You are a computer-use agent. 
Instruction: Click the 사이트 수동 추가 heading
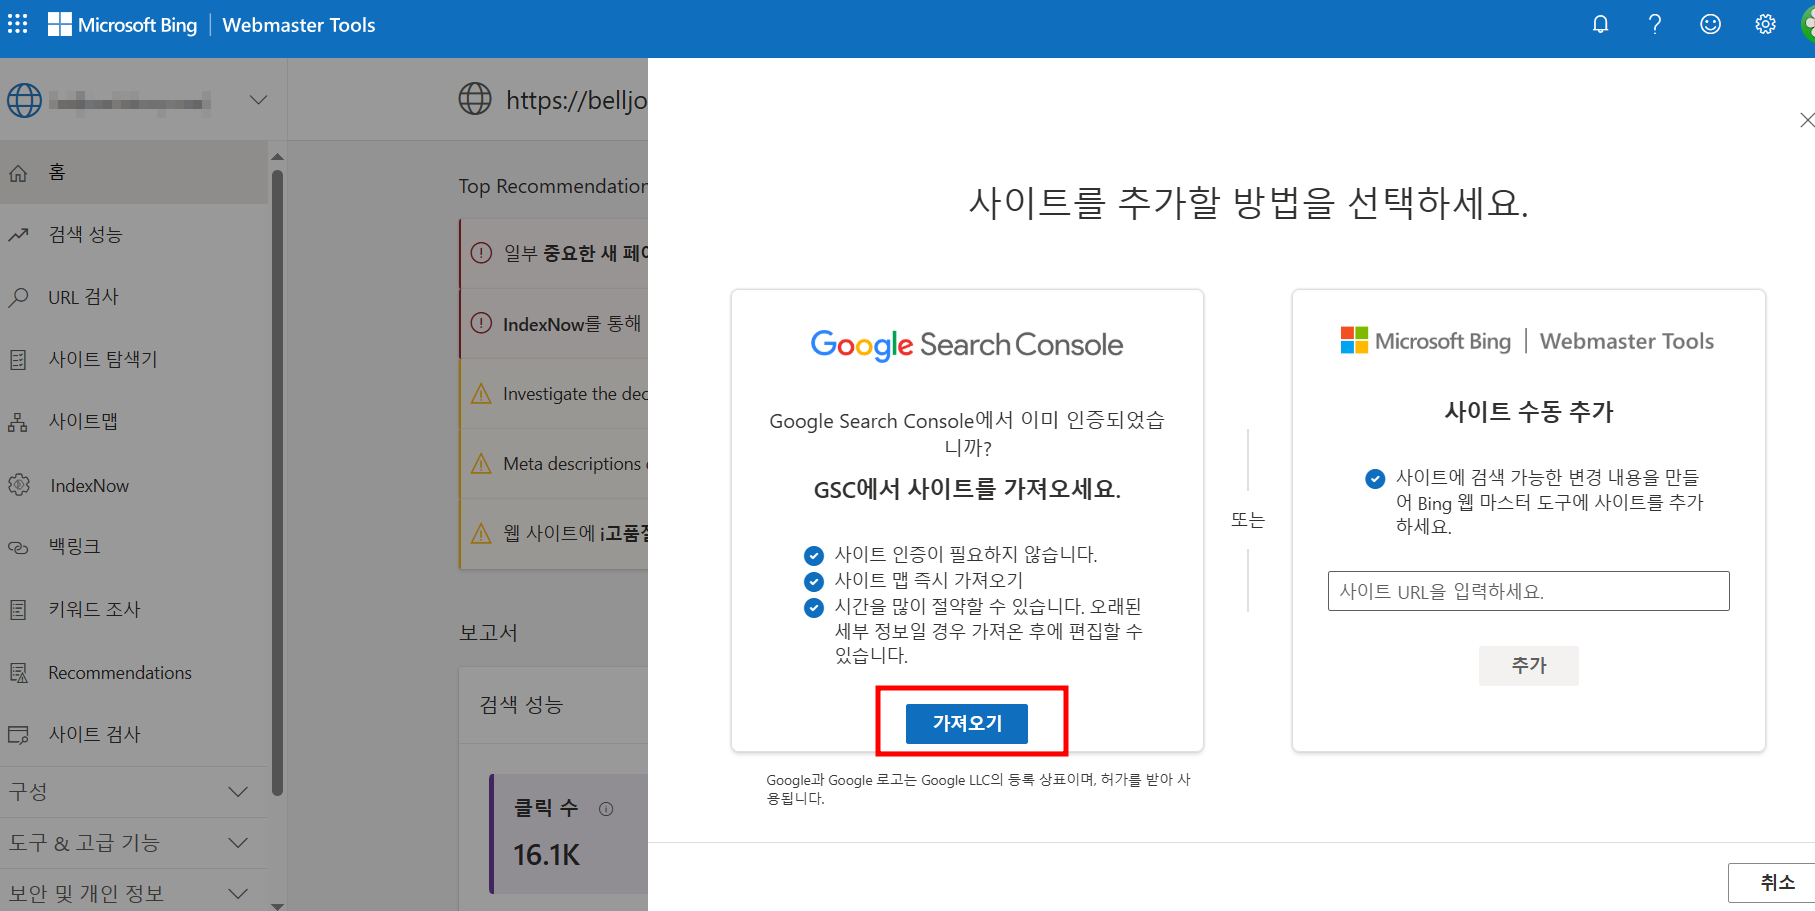pos(1528,412)
